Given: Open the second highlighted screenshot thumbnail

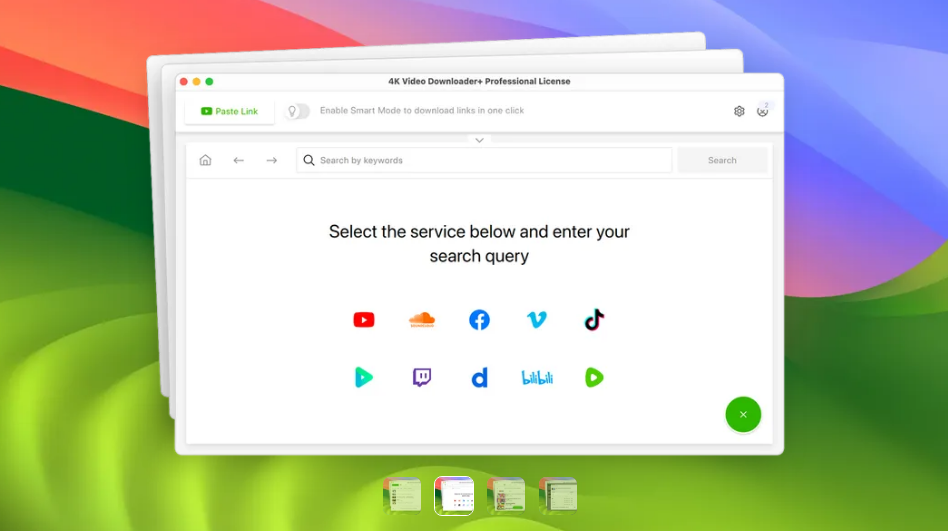Looking at the screenshot, I should point(454,495).
